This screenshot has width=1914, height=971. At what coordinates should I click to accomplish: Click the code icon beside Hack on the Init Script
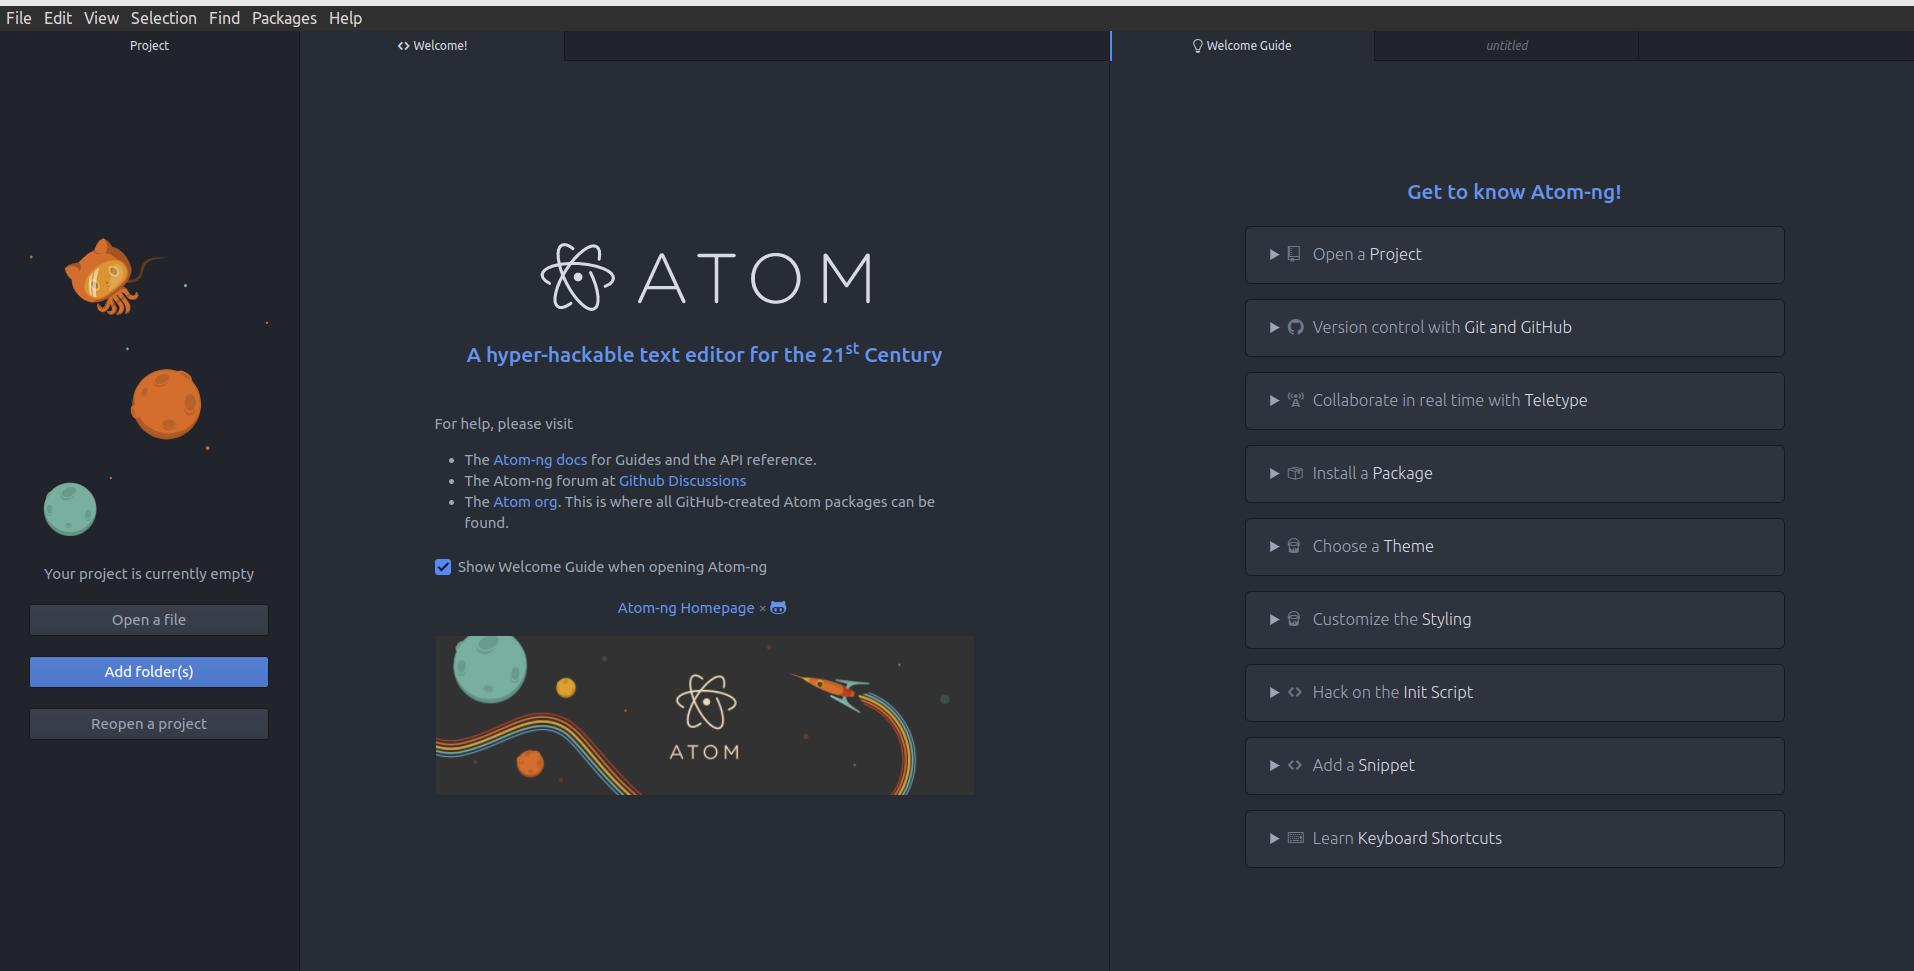tap(1295, 692)
